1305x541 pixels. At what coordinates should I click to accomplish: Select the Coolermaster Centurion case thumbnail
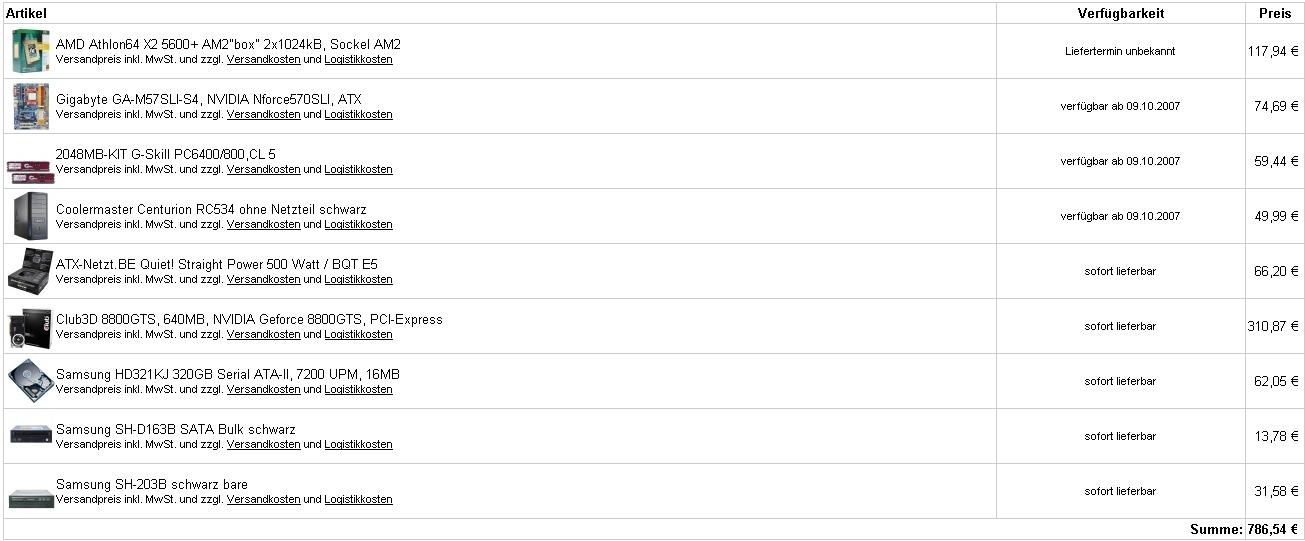point(31,215)
